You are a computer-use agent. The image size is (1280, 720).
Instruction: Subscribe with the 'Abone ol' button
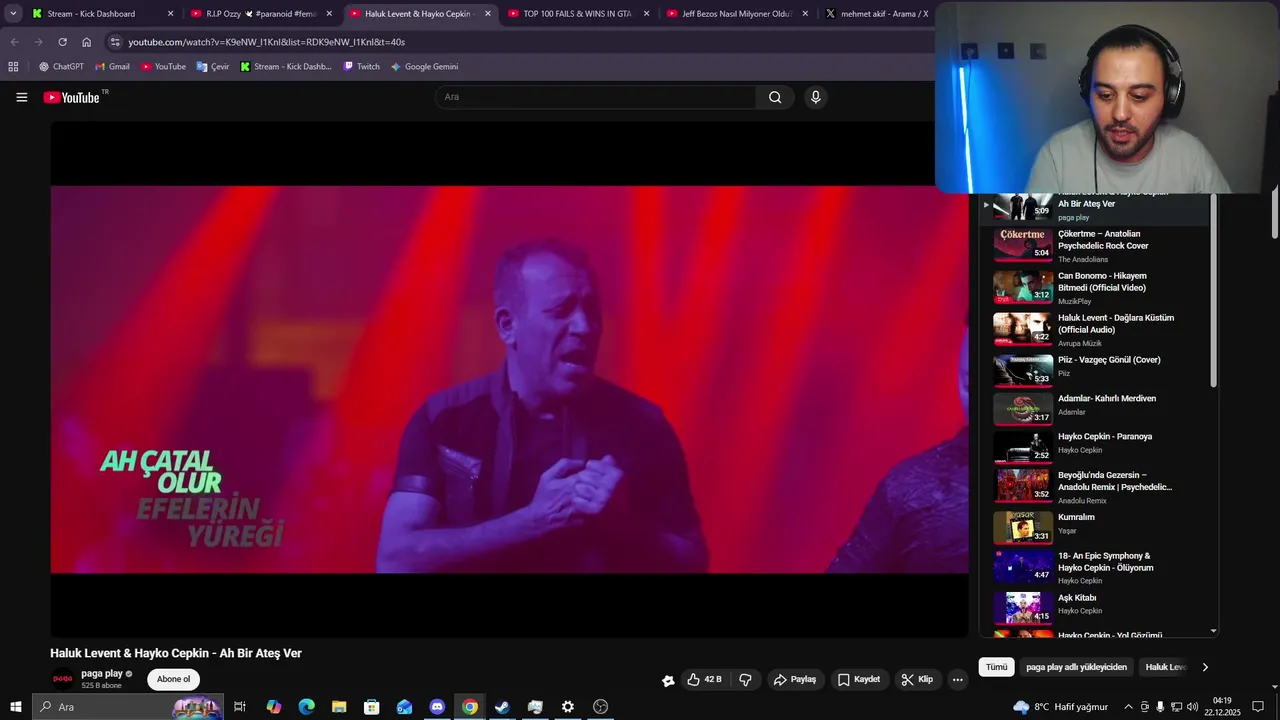click(x=173, y=679)
